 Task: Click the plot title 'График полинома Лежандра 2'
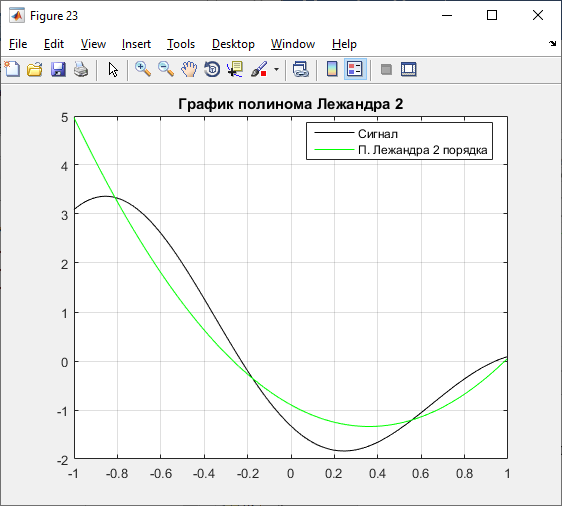coord(291,104)
